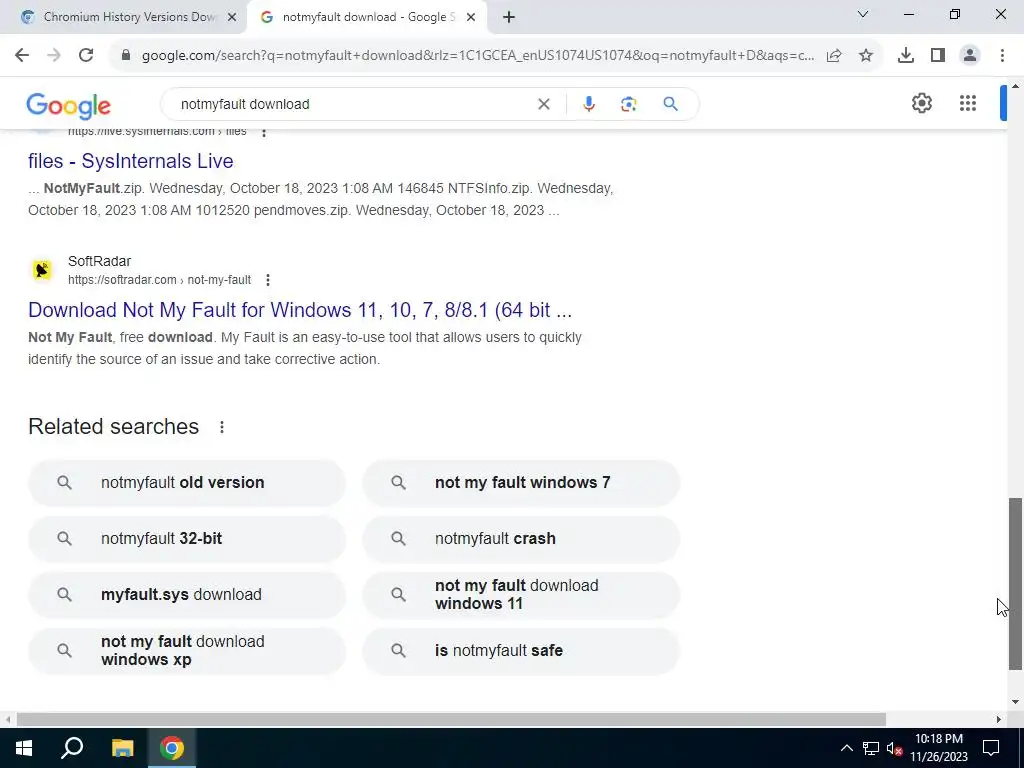The image size is (1024, 768).
Task: Search by image with Google Lens
Action: click(x=628, y=104)
